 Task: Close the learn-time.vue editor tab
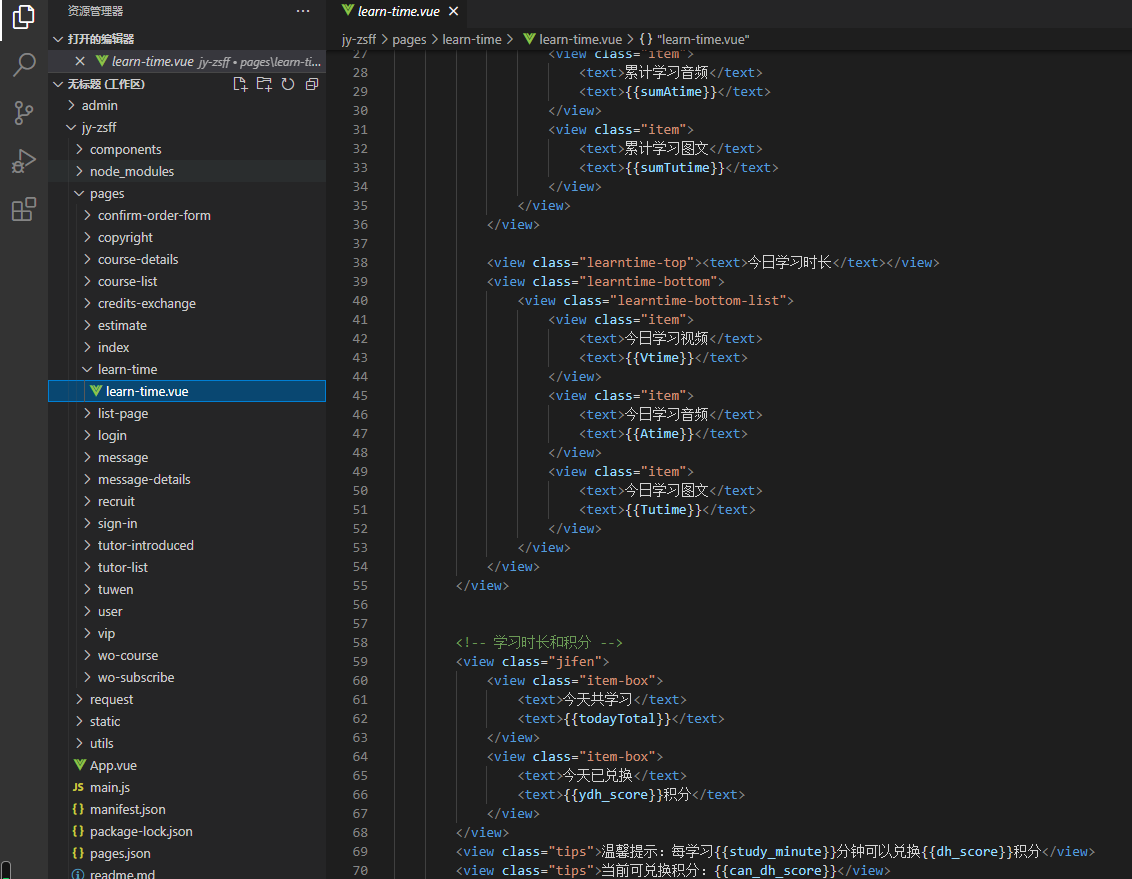(x=453, y=11)
